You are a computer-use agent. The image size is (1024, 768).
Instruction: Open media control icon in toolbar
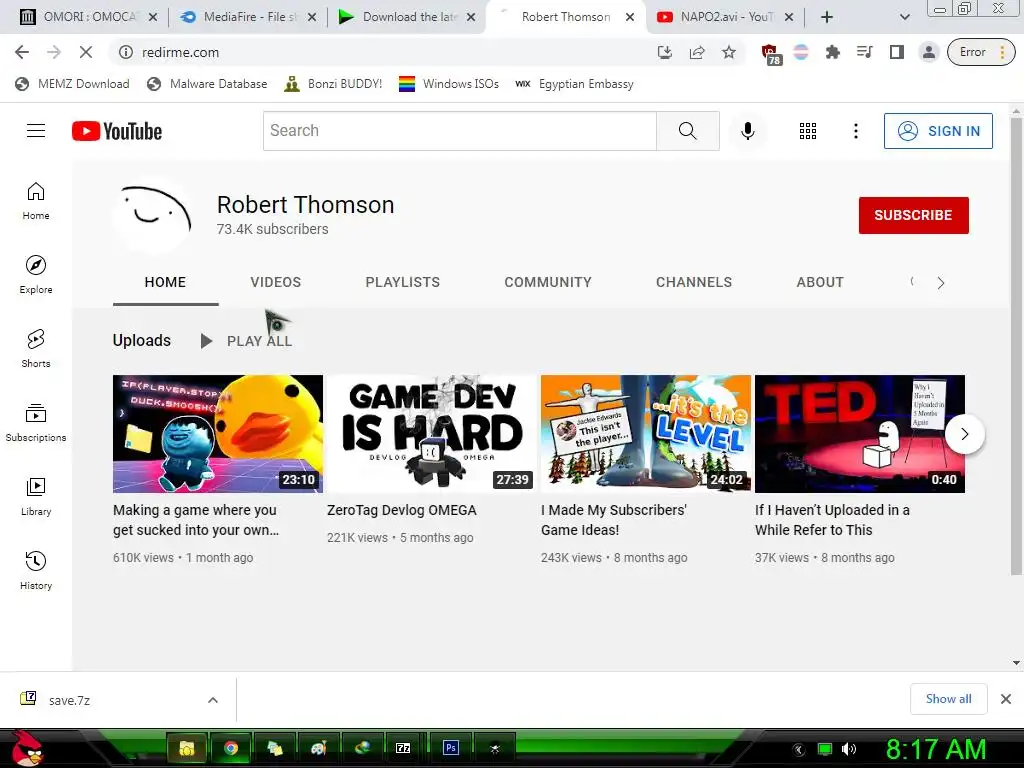865,52
